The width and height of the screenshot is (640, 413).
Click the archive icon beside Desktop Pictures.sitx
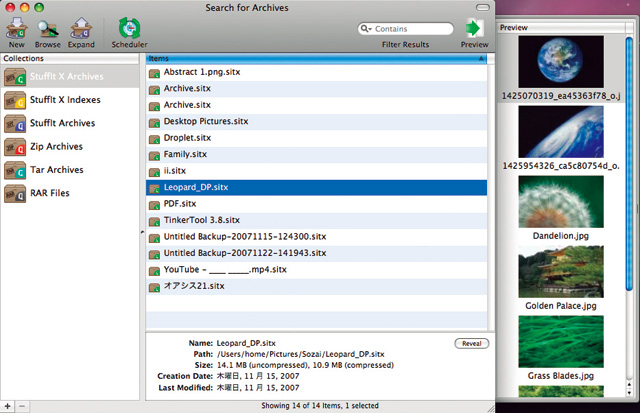click(x=154, y=123)
